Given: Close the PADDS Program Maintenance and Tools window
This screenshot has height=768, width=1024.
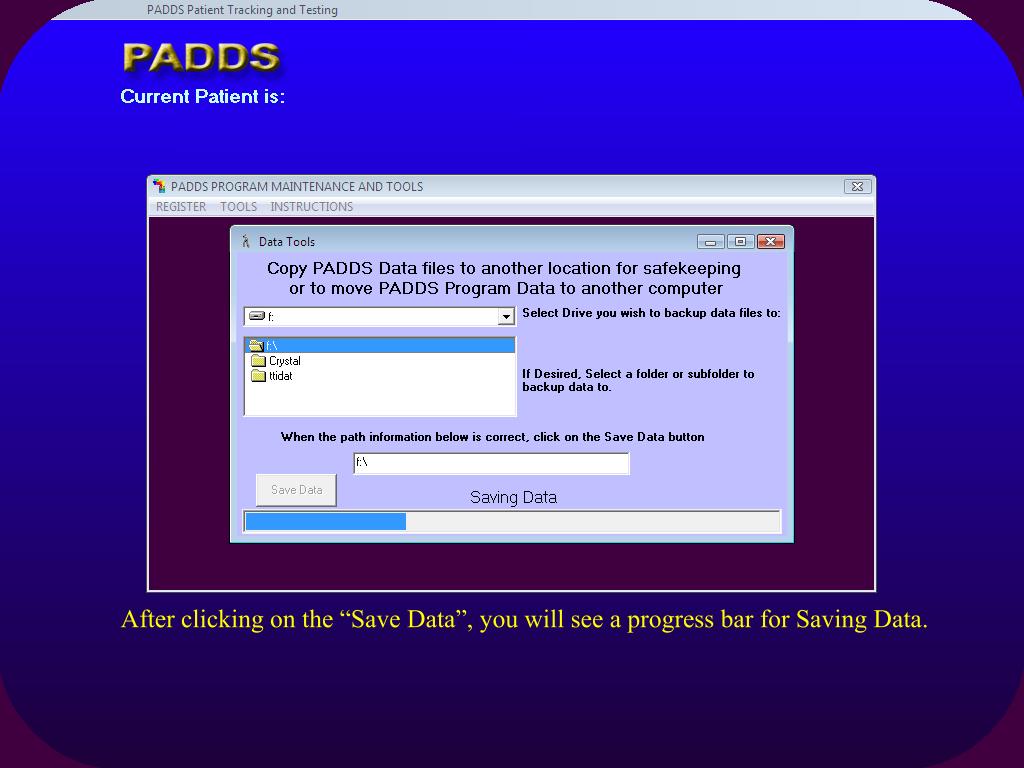Looking at the screenshot, I should [x=857, y=186].
